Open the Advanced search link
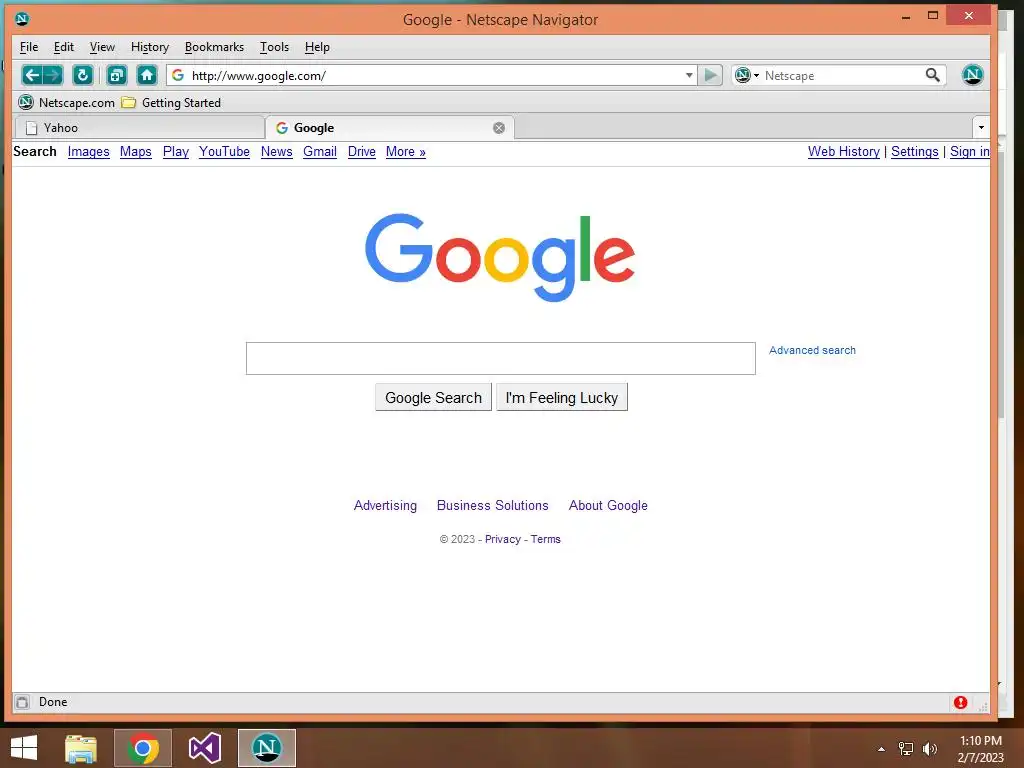The height and width of the screenshot is (768, 1024). (x=812, y=350)
